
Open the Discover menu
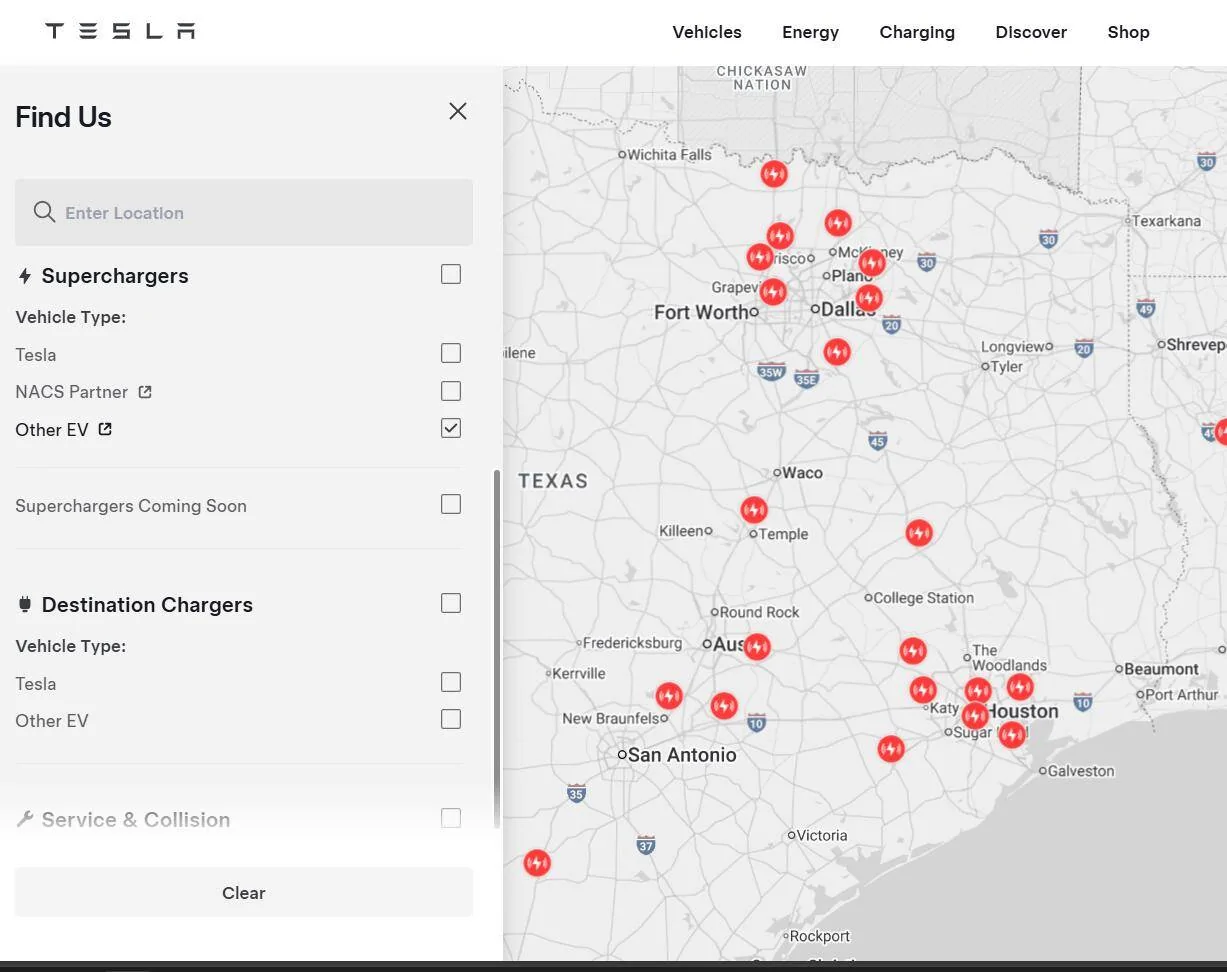point(1031,32)
